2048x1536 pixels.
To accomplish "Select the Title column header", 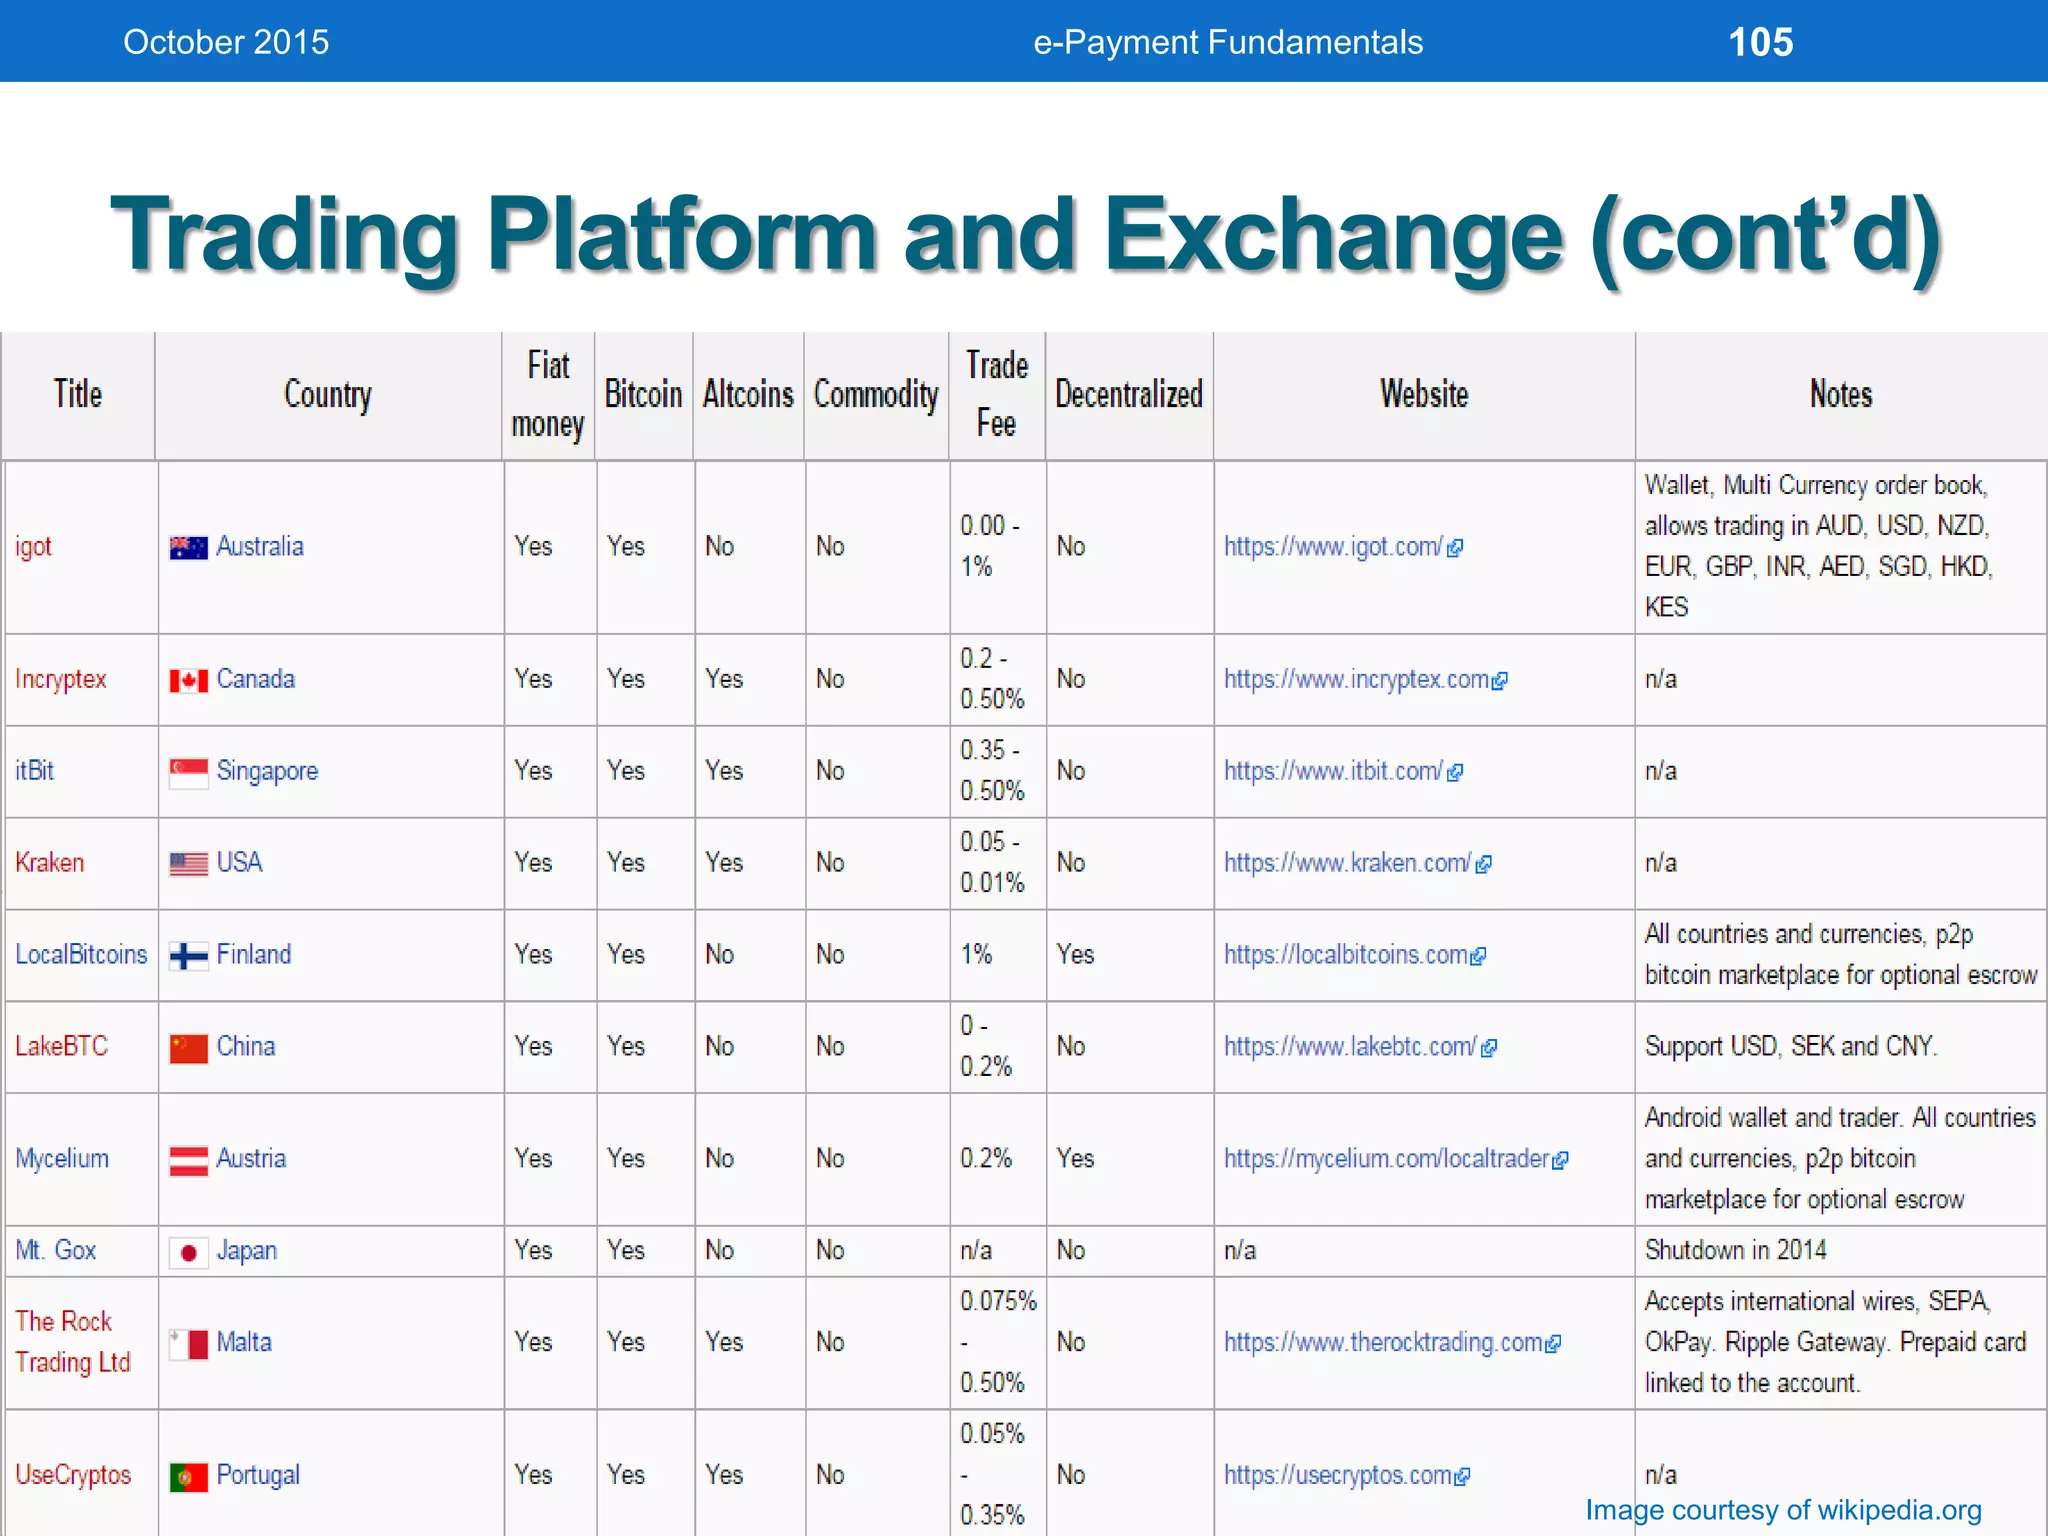I will [x=78, y=395].
